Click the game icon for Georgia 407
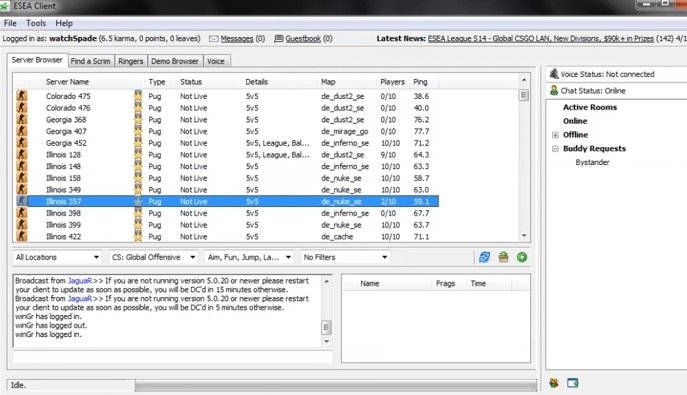The height and width of the screenshot is (395, 687). point(21,131)
